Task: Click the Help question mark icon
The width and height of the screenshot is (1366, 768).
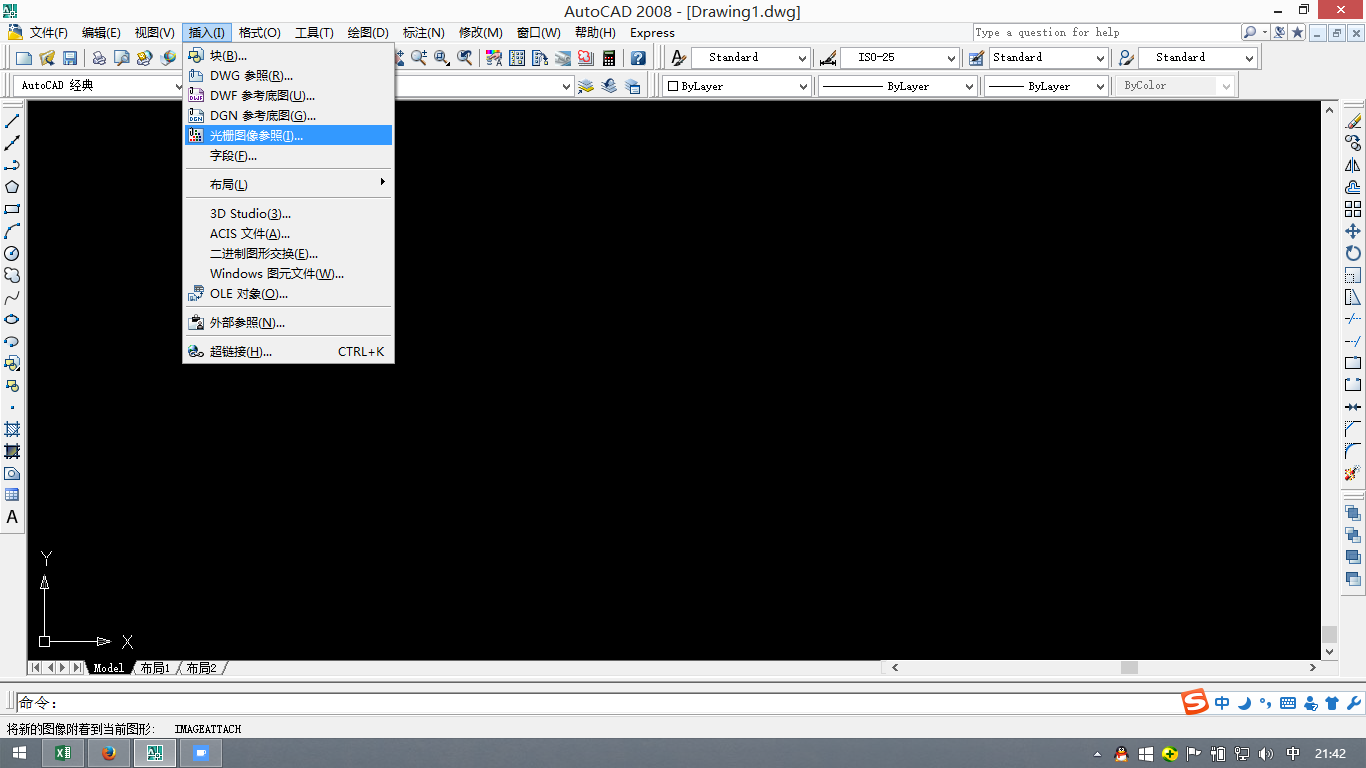Action: coord(638,58)
